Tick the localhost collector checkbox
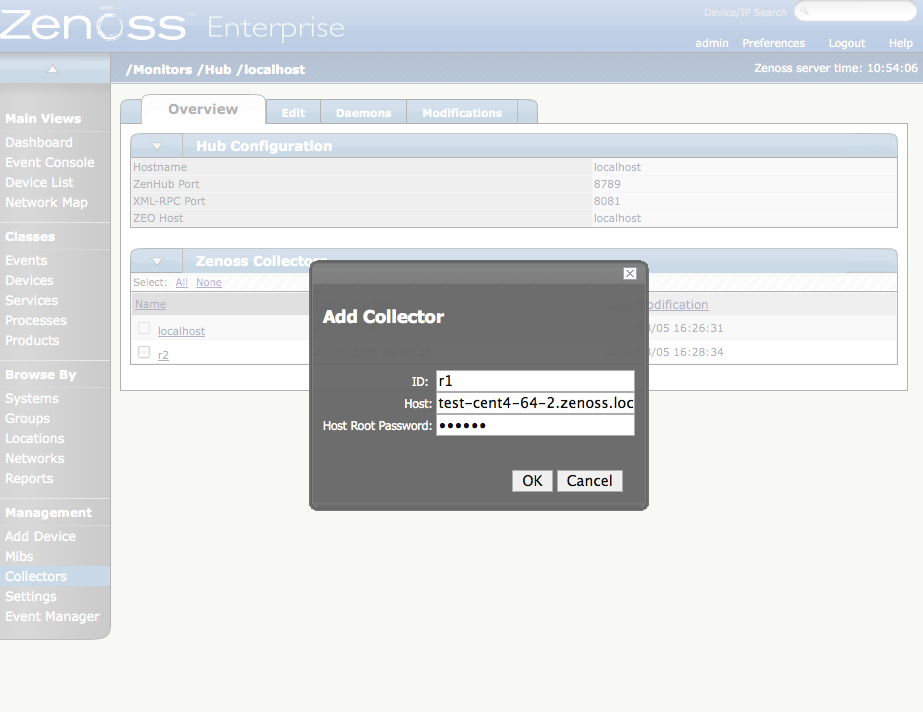Screen dimensions: 923x712 click(144, 328)
